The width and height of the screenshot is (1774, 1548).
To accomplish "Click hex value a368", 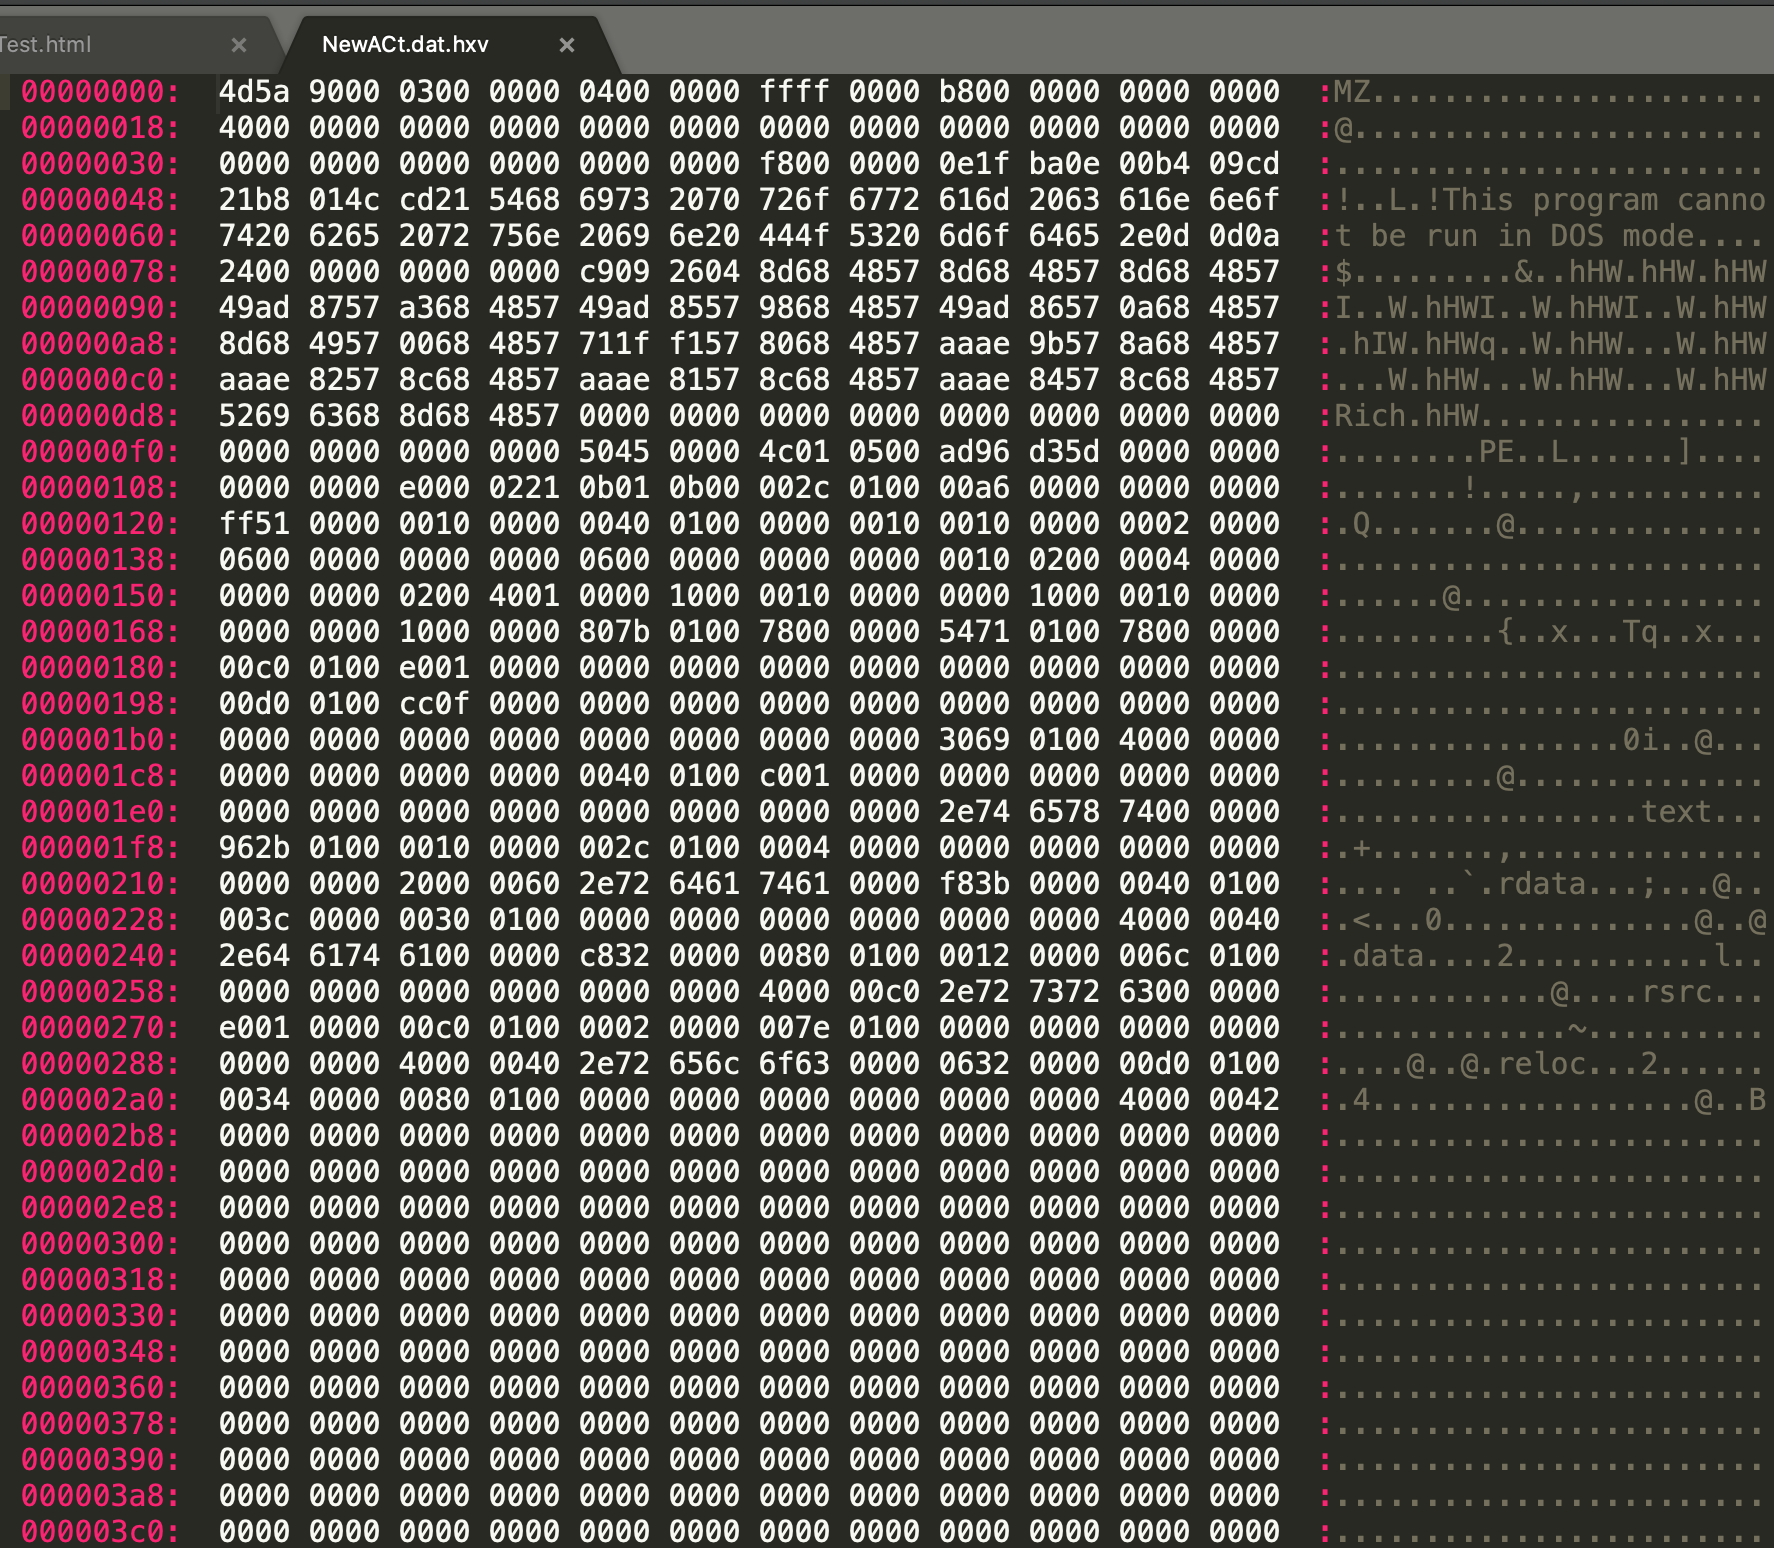I will (434, 308).
